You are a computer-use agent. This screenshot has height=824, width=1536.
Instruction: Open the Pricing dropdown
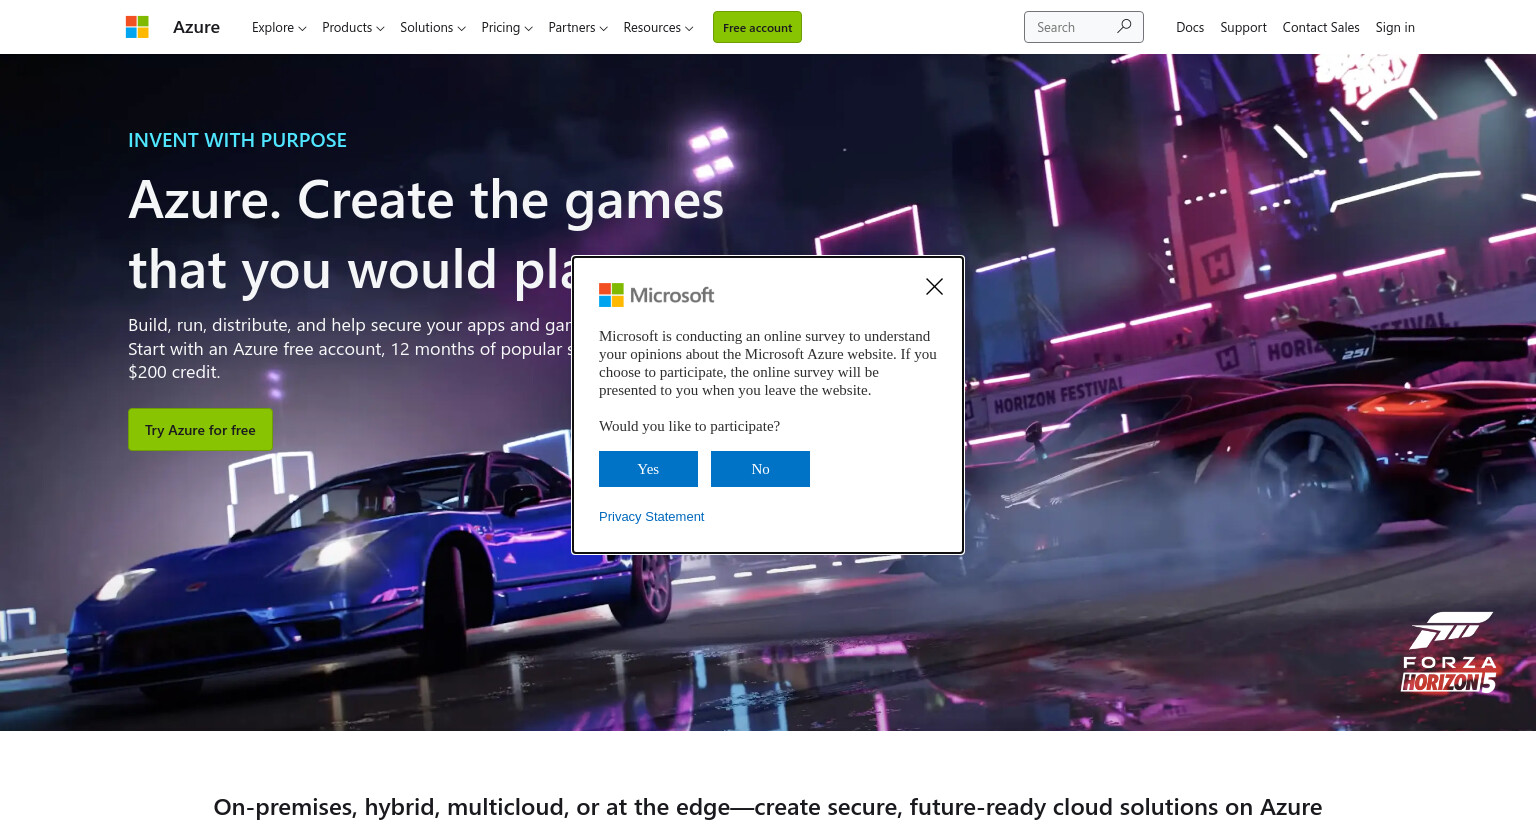pos(507,27)
